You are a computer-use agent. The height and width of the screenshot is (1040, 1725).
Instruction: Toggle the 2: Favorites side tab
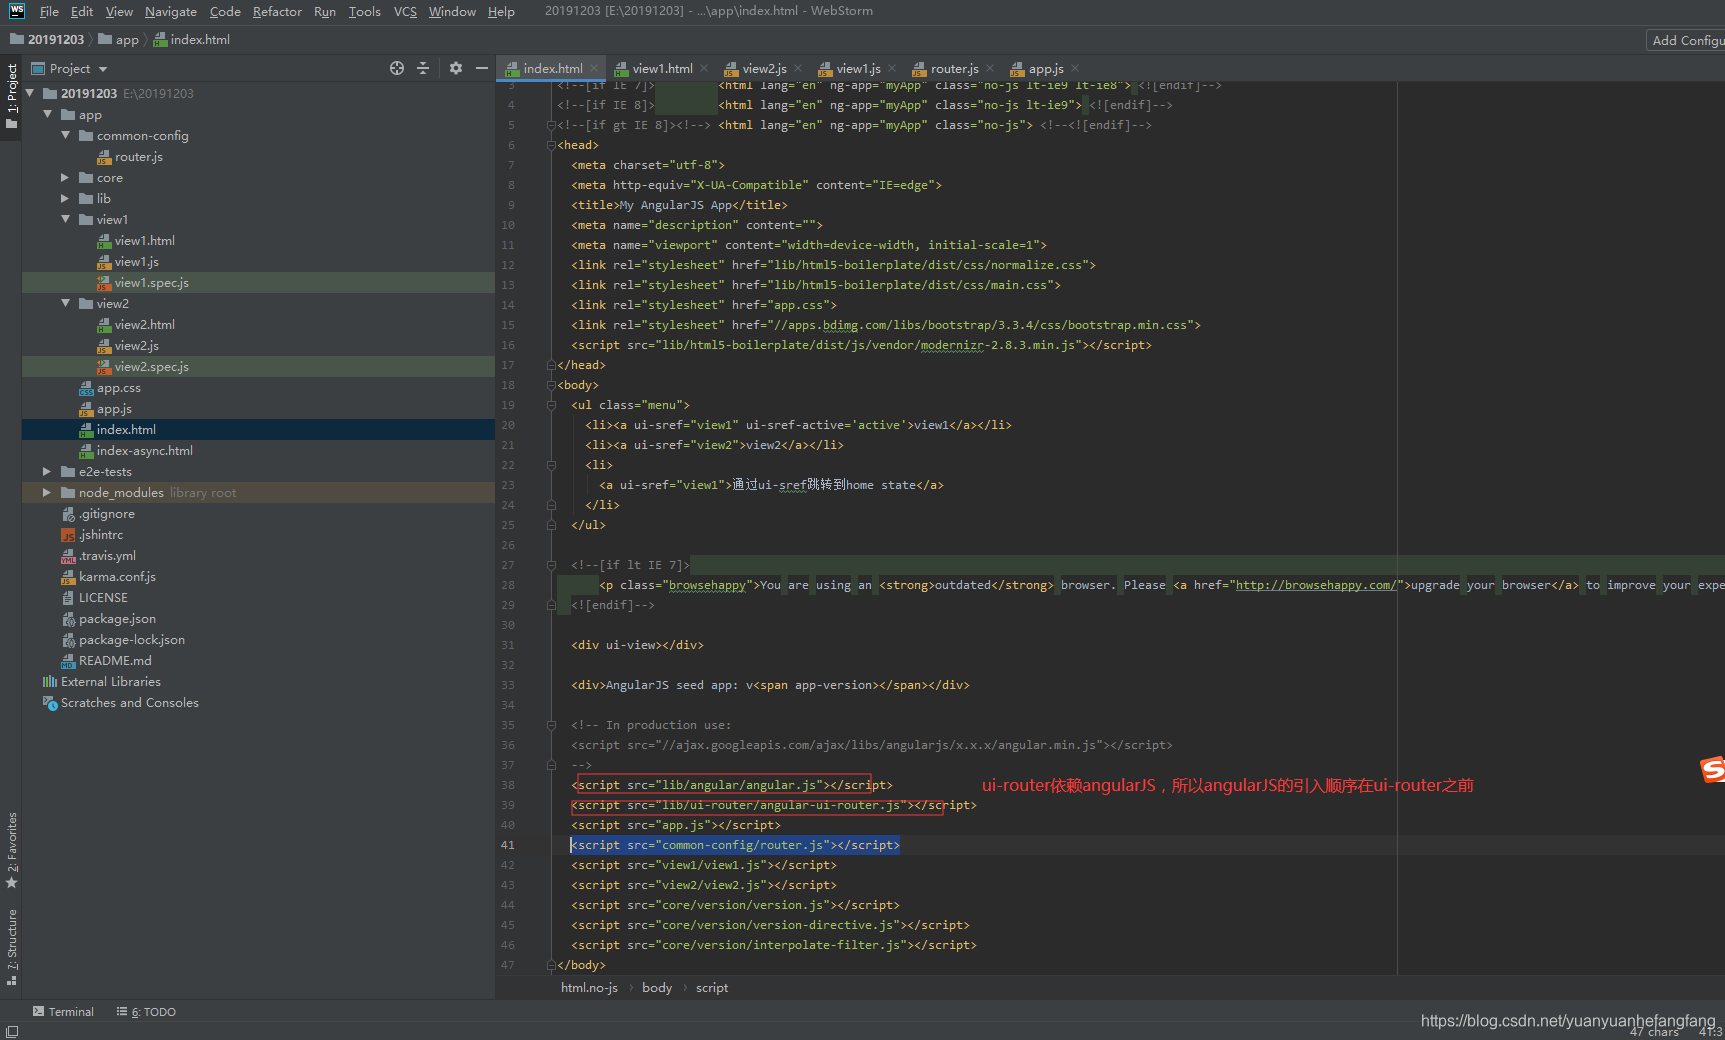(x=11, y=850)
